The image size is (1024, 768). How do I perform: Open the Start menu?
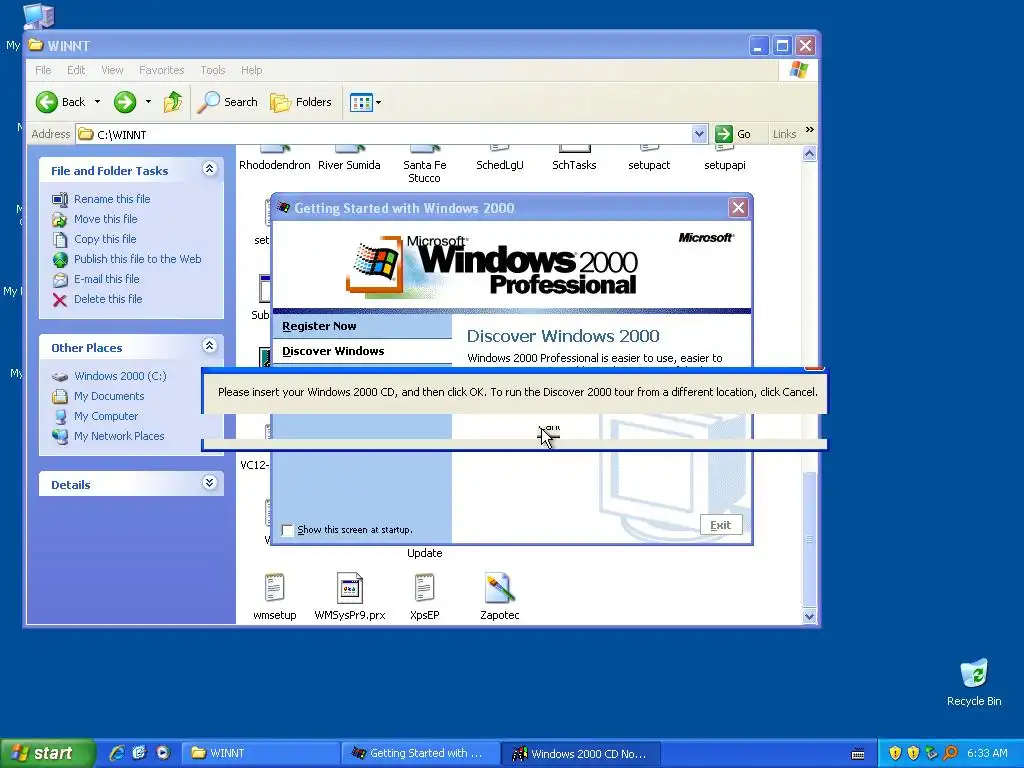[46, 753]
